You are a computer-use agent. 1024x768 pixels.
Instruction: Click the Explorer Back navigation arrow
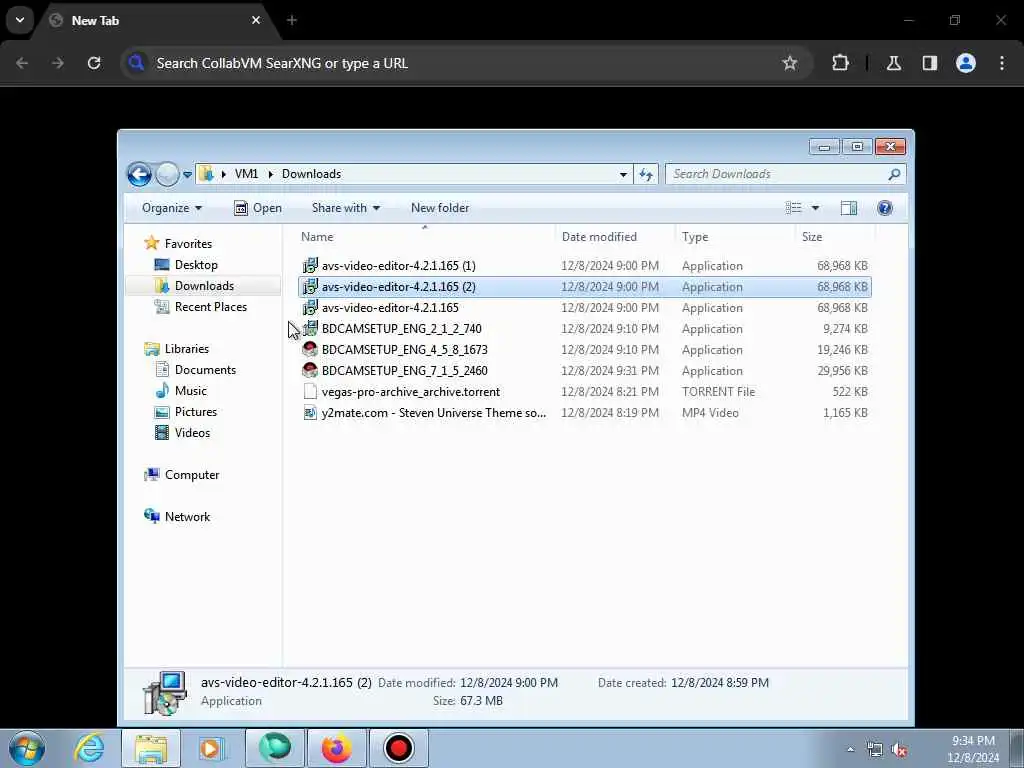[139, 174]
